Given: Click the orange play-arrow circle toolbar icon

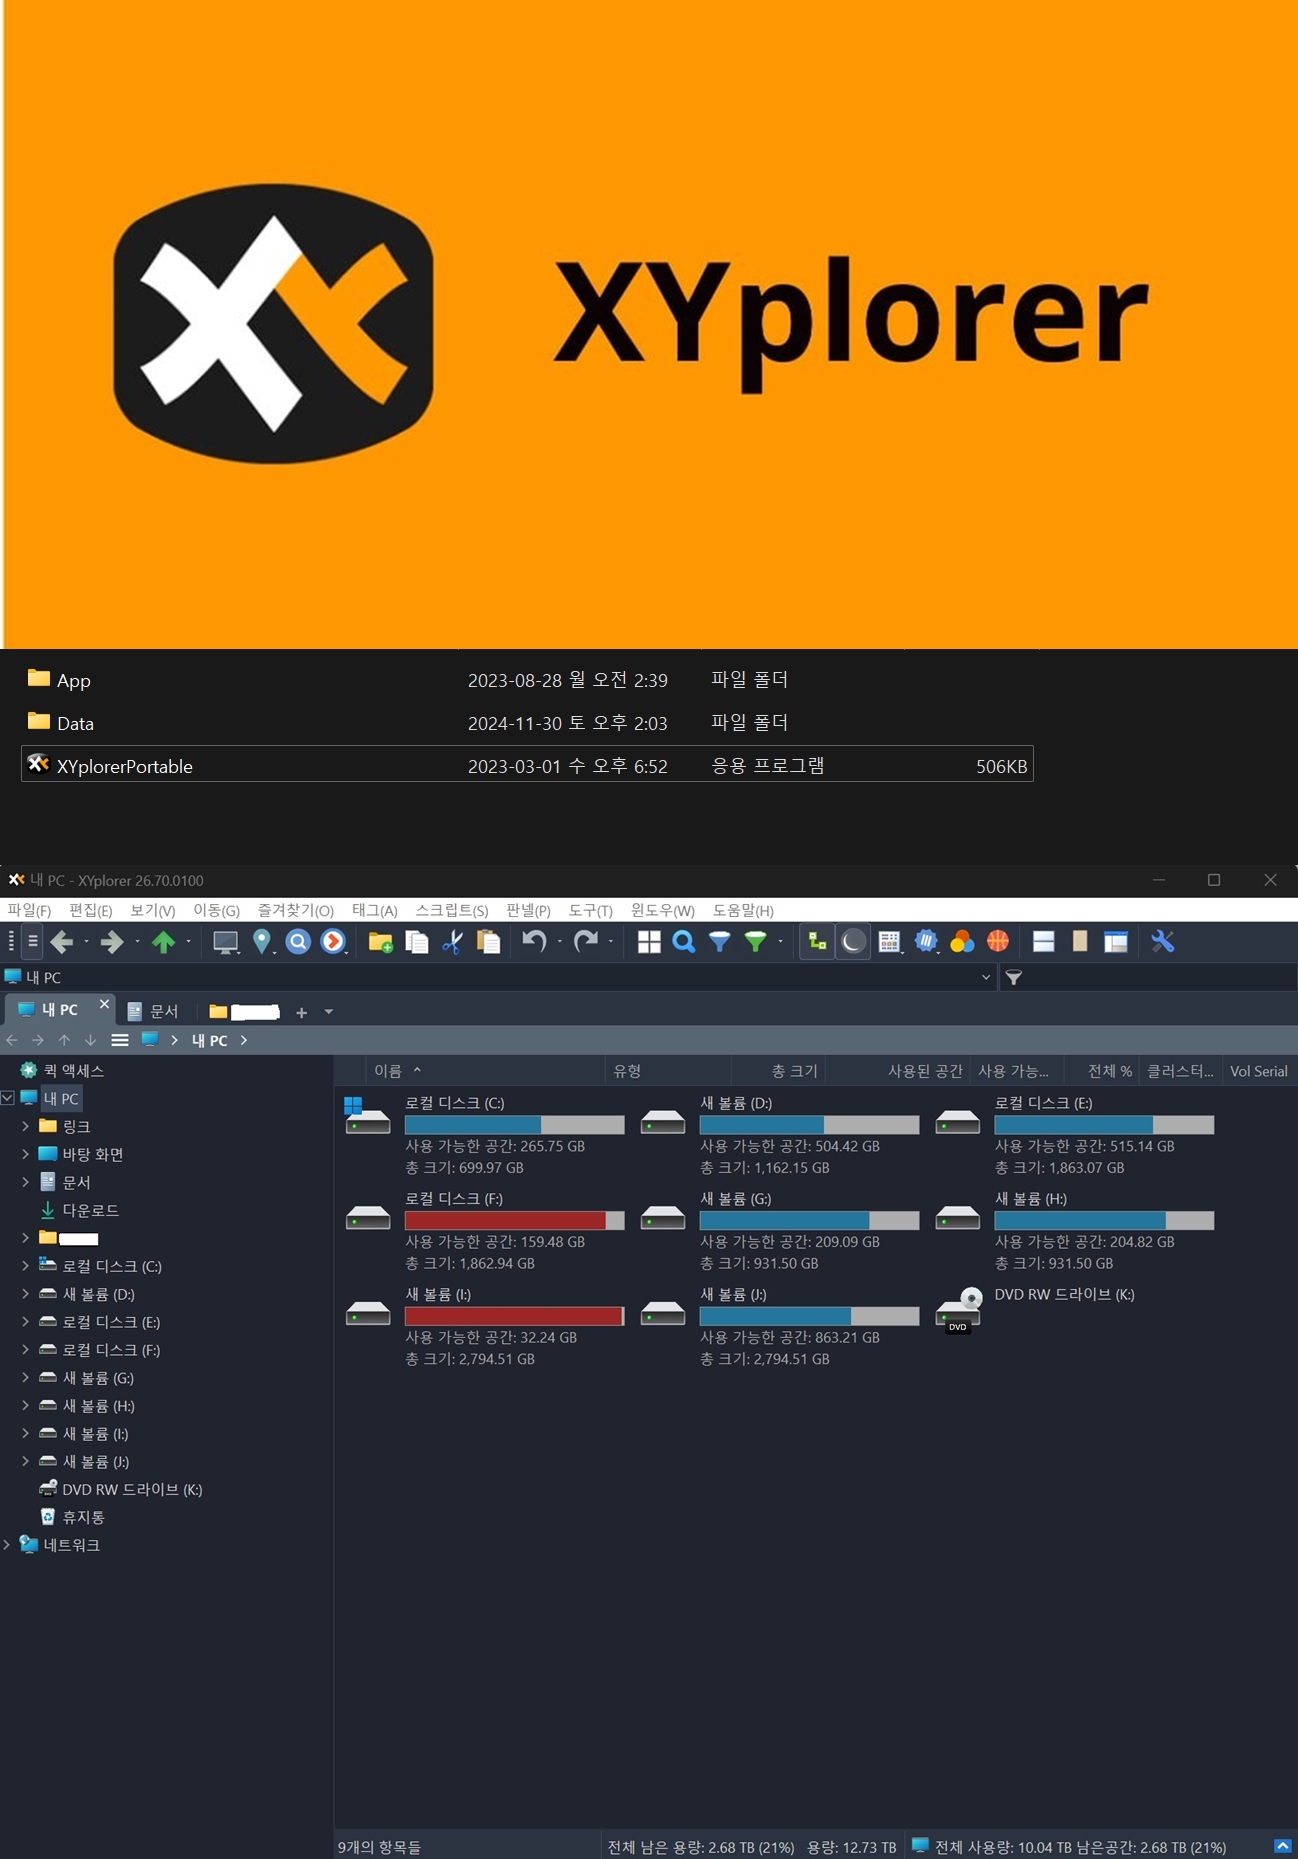Looking at the screenshot, I should coord(333,941).
